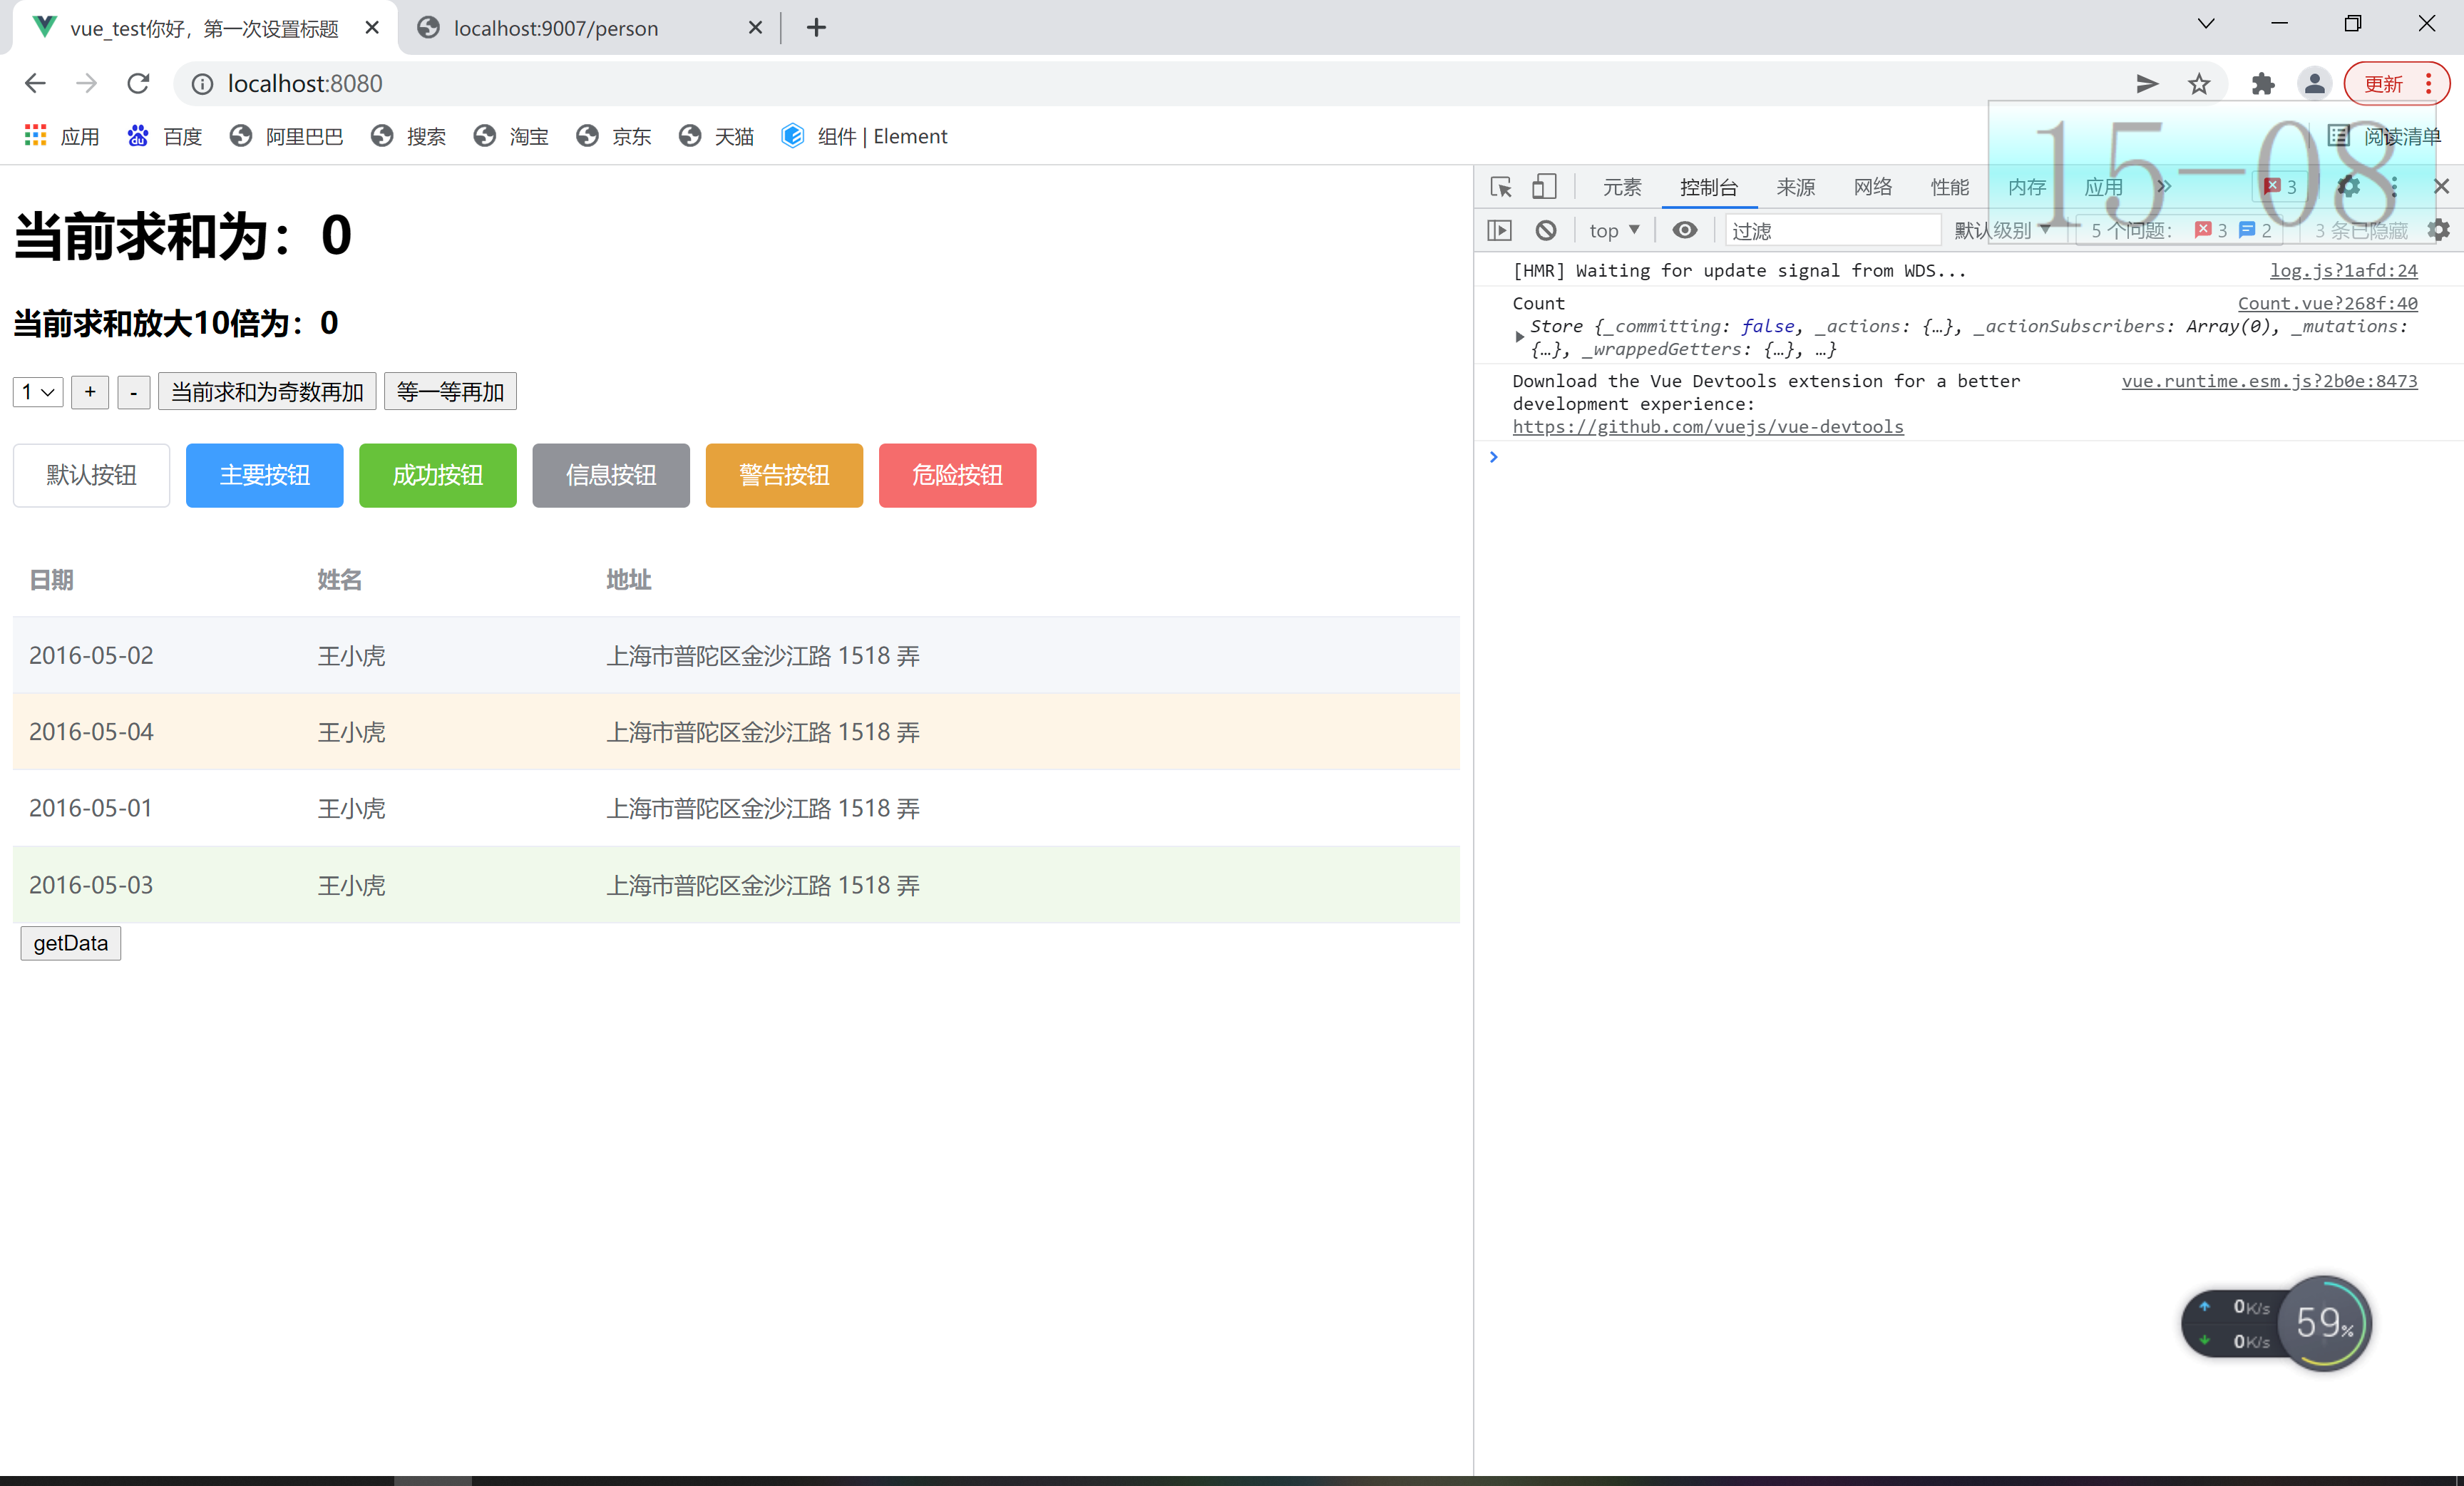Open the 百度 bookmark
Image resolution: width=2464 pixels, height=1486 pixels.
(x=165, y=136)
